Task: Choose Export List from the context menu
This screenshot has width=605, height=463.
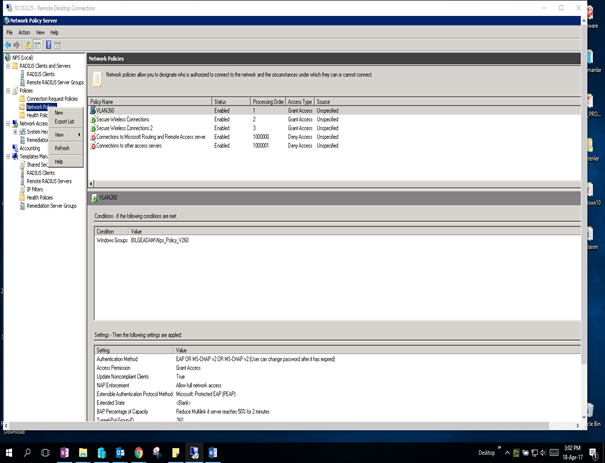Action: tap(66, 122)
